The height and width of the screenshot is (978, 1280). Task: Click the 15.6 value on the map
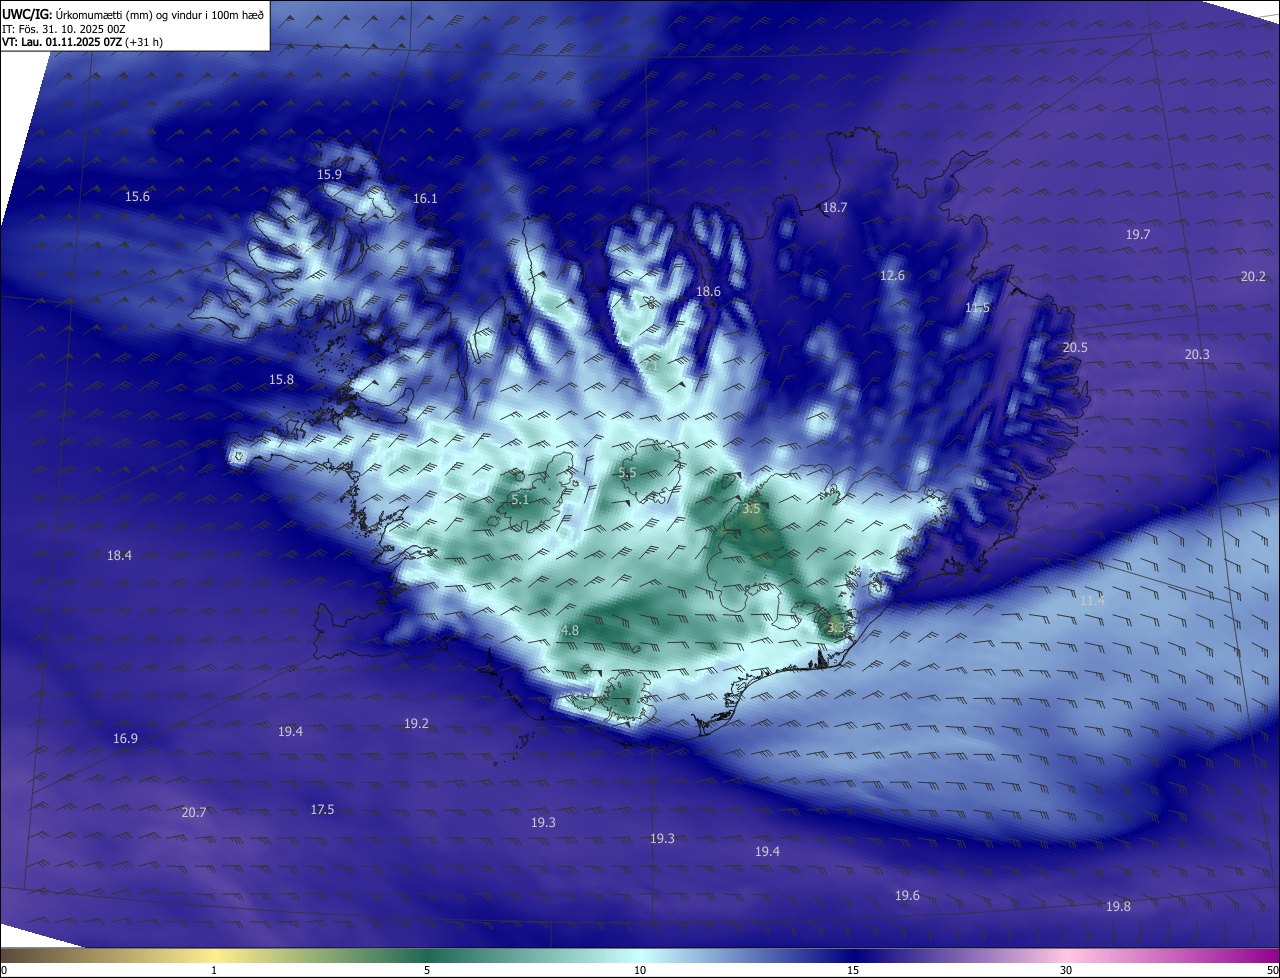pyautogui.click(x=137, y=197)
